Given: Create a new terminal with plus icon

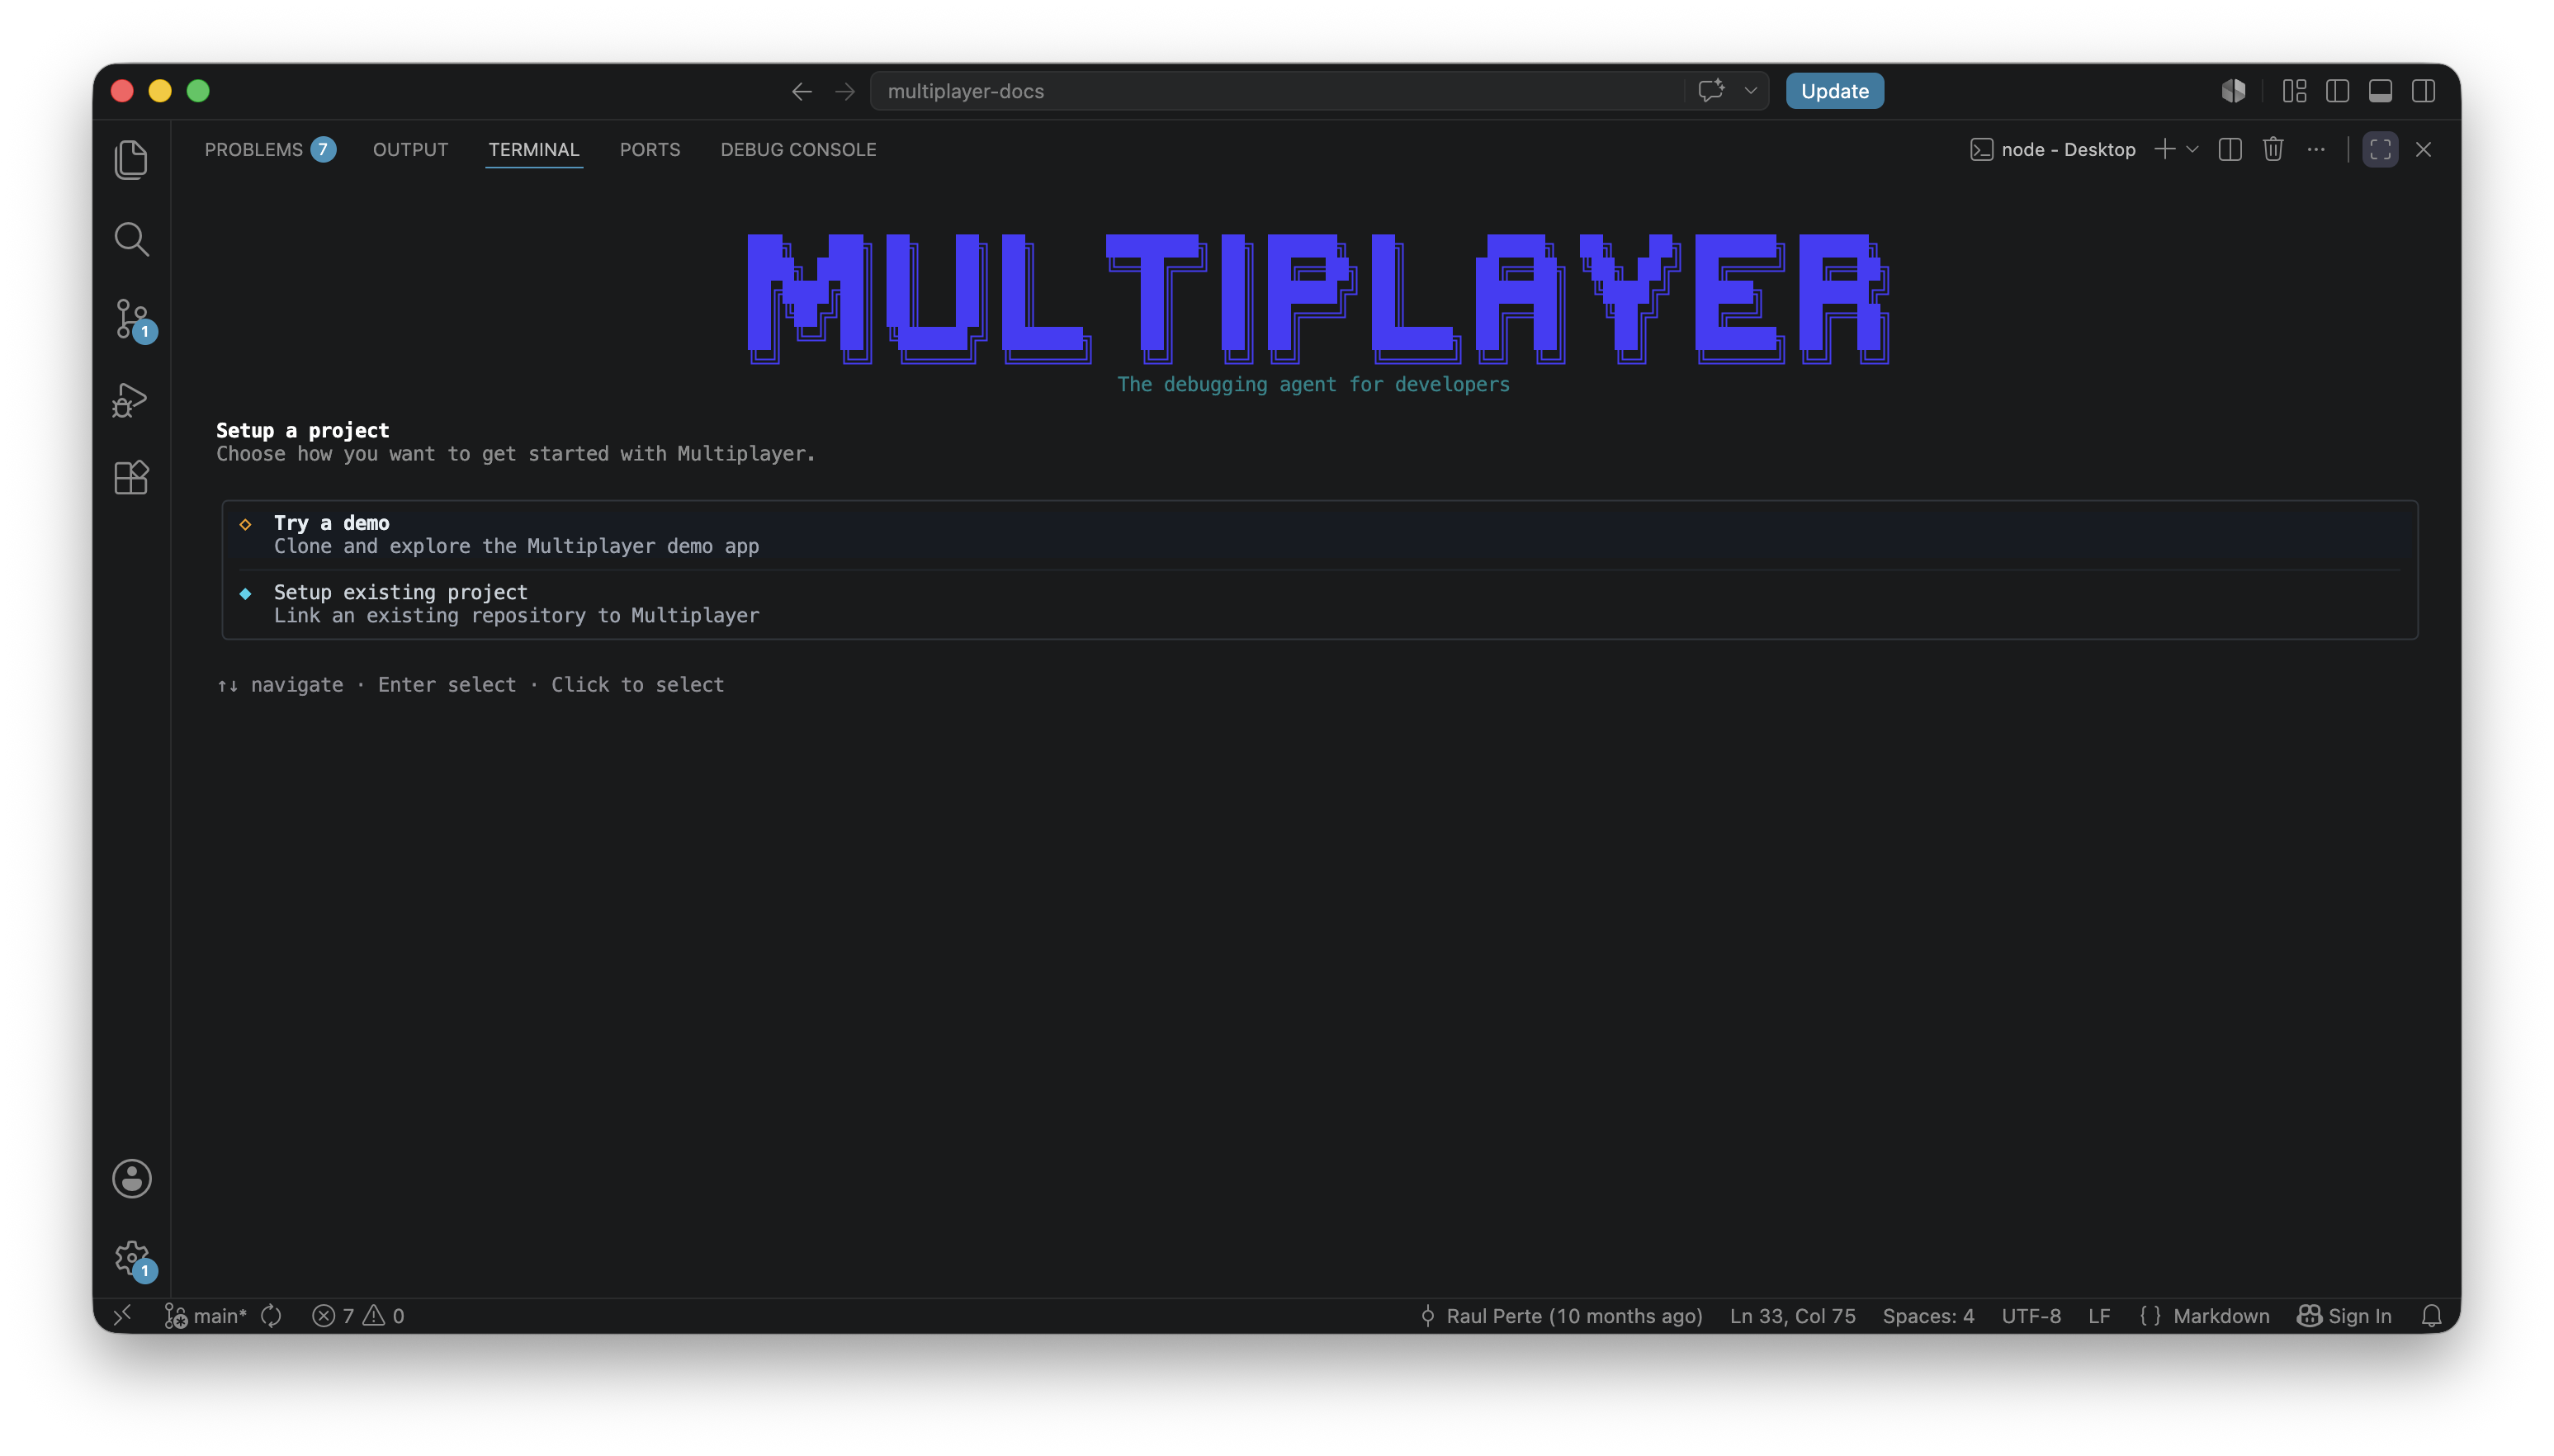Looking at the screenshot, I should (x=2164, y=149).
